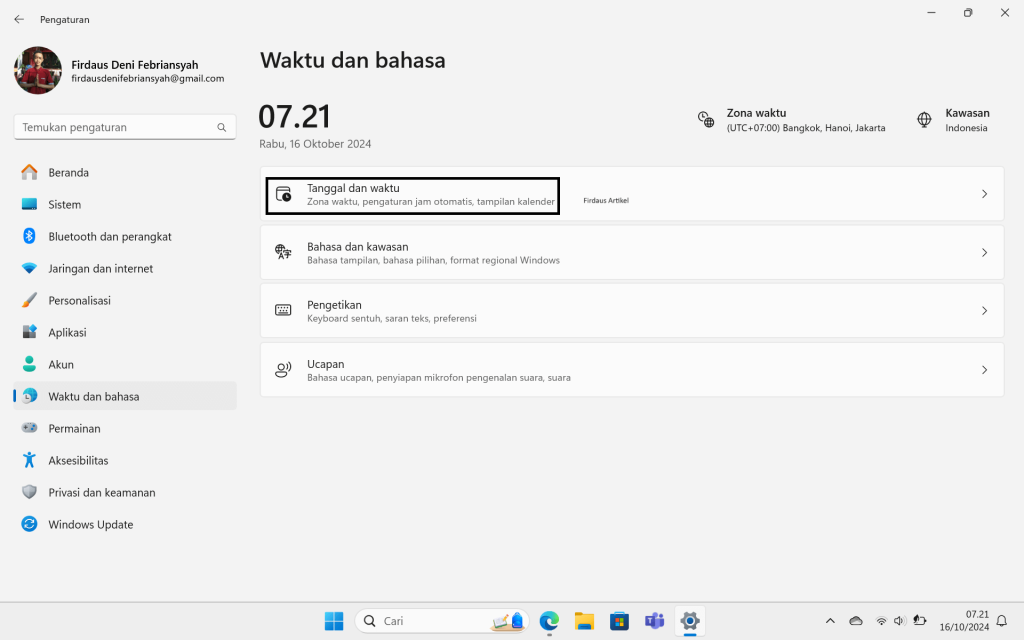Screen dimensions: 1024x640
Task: Launch Microsoft Edge from taskbar
Action: tap(549, 621)
